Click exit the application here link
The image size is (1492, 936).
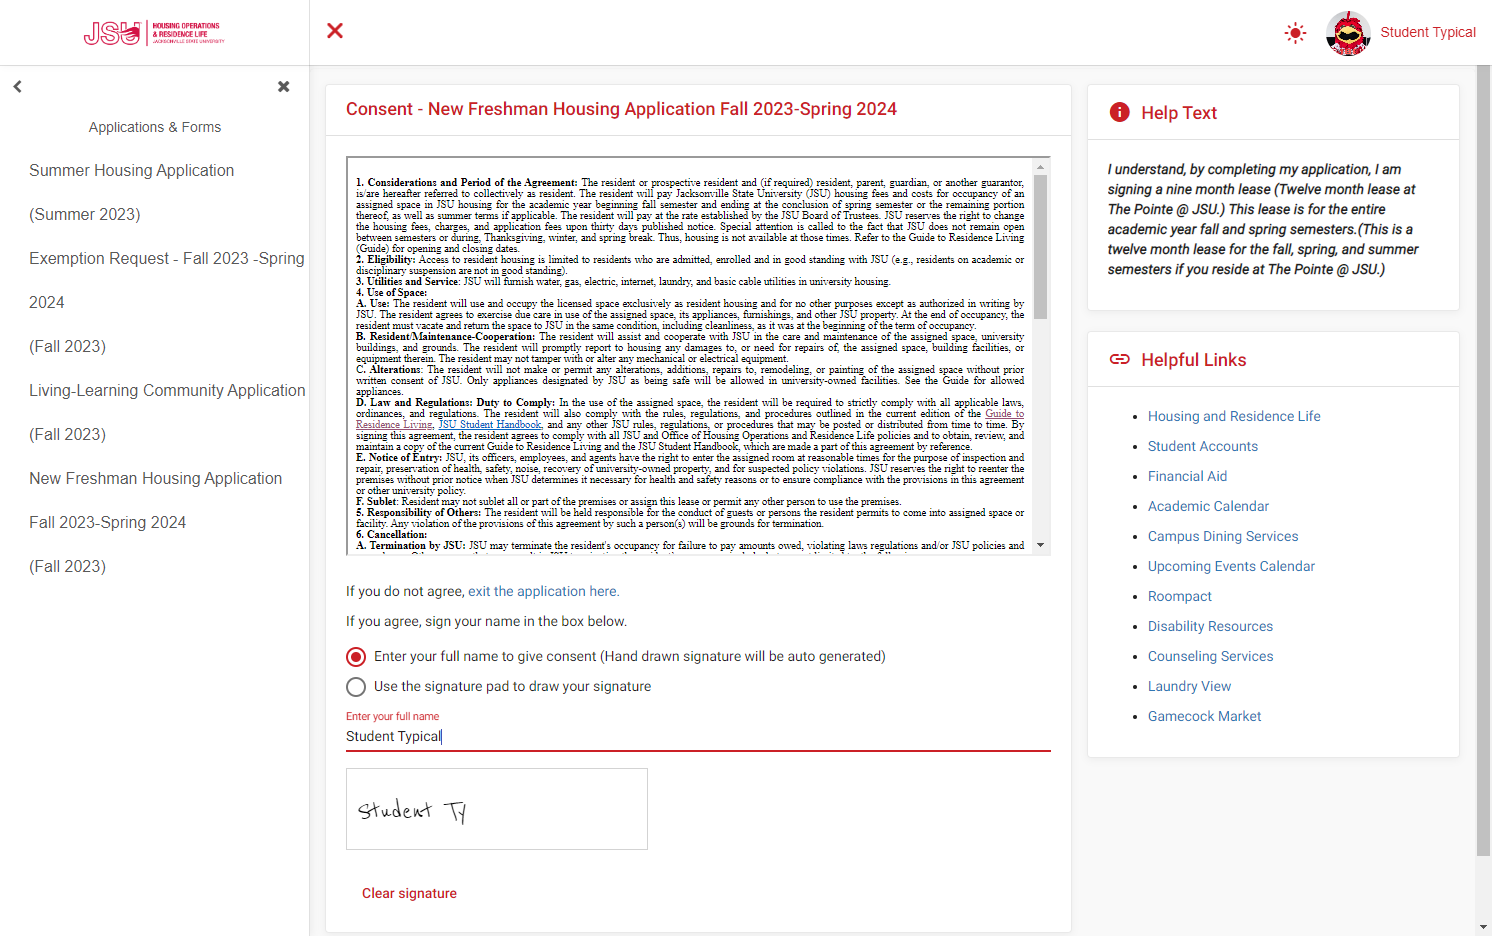[x=543, y=591]
